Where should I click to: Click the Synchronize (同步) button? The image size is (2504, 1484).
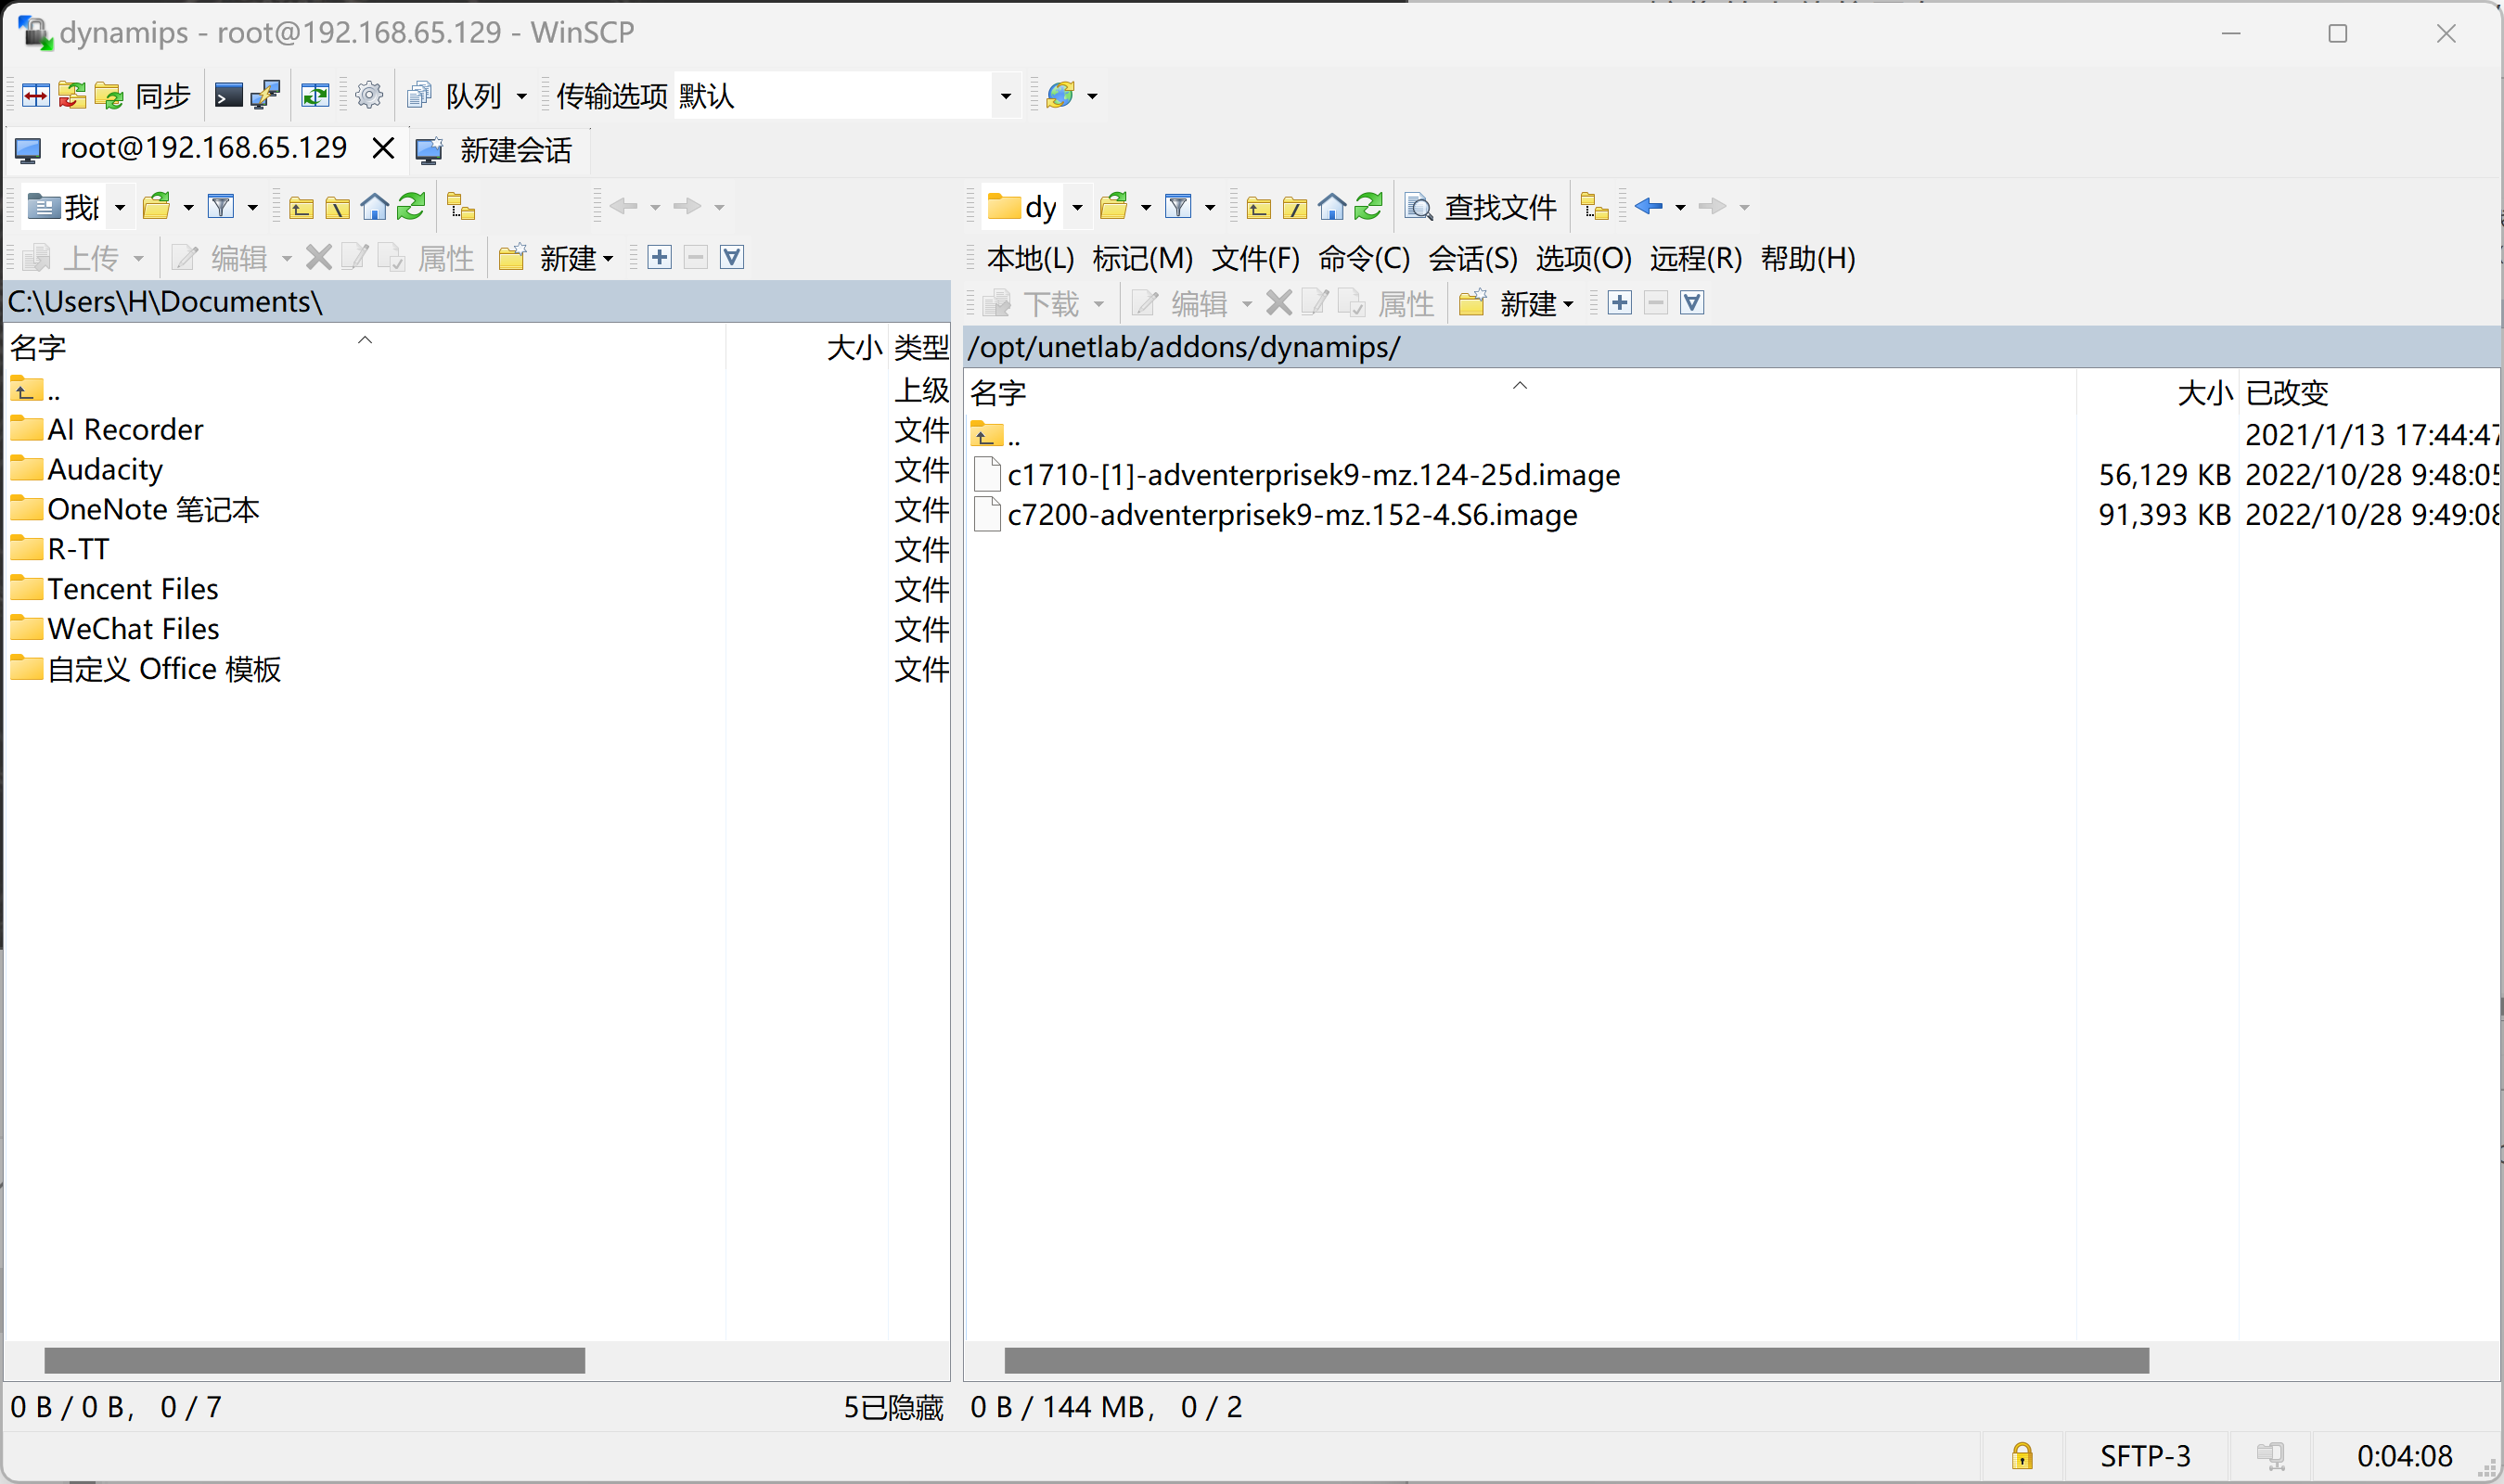point(142,96)
